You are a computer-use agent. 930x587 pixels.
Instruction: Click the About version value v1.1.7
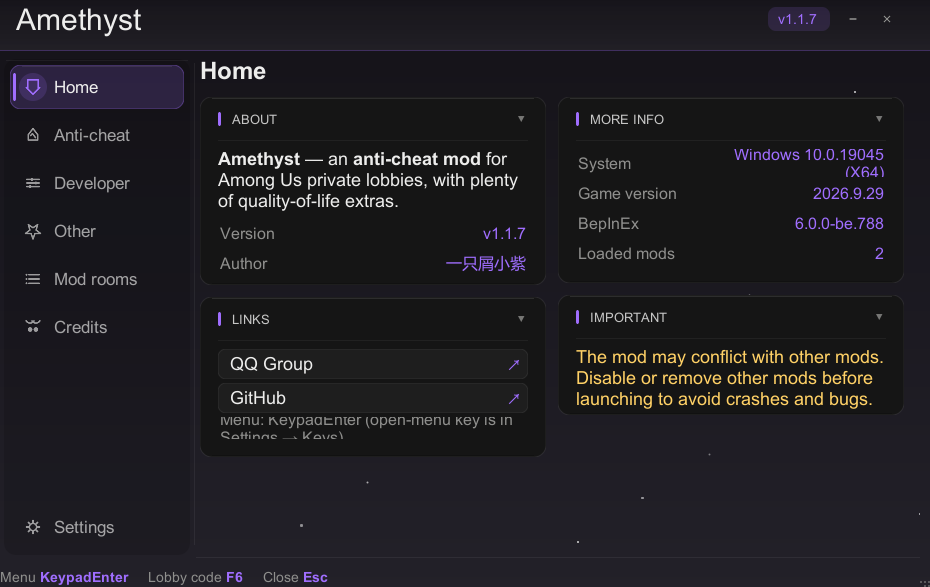(x=504, y=234)
